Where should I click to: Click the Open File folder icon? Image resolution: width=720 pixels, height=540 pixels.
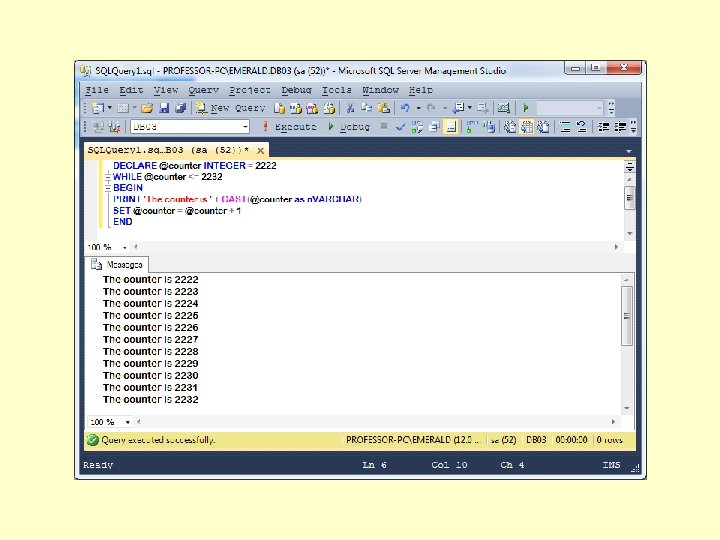147,108
